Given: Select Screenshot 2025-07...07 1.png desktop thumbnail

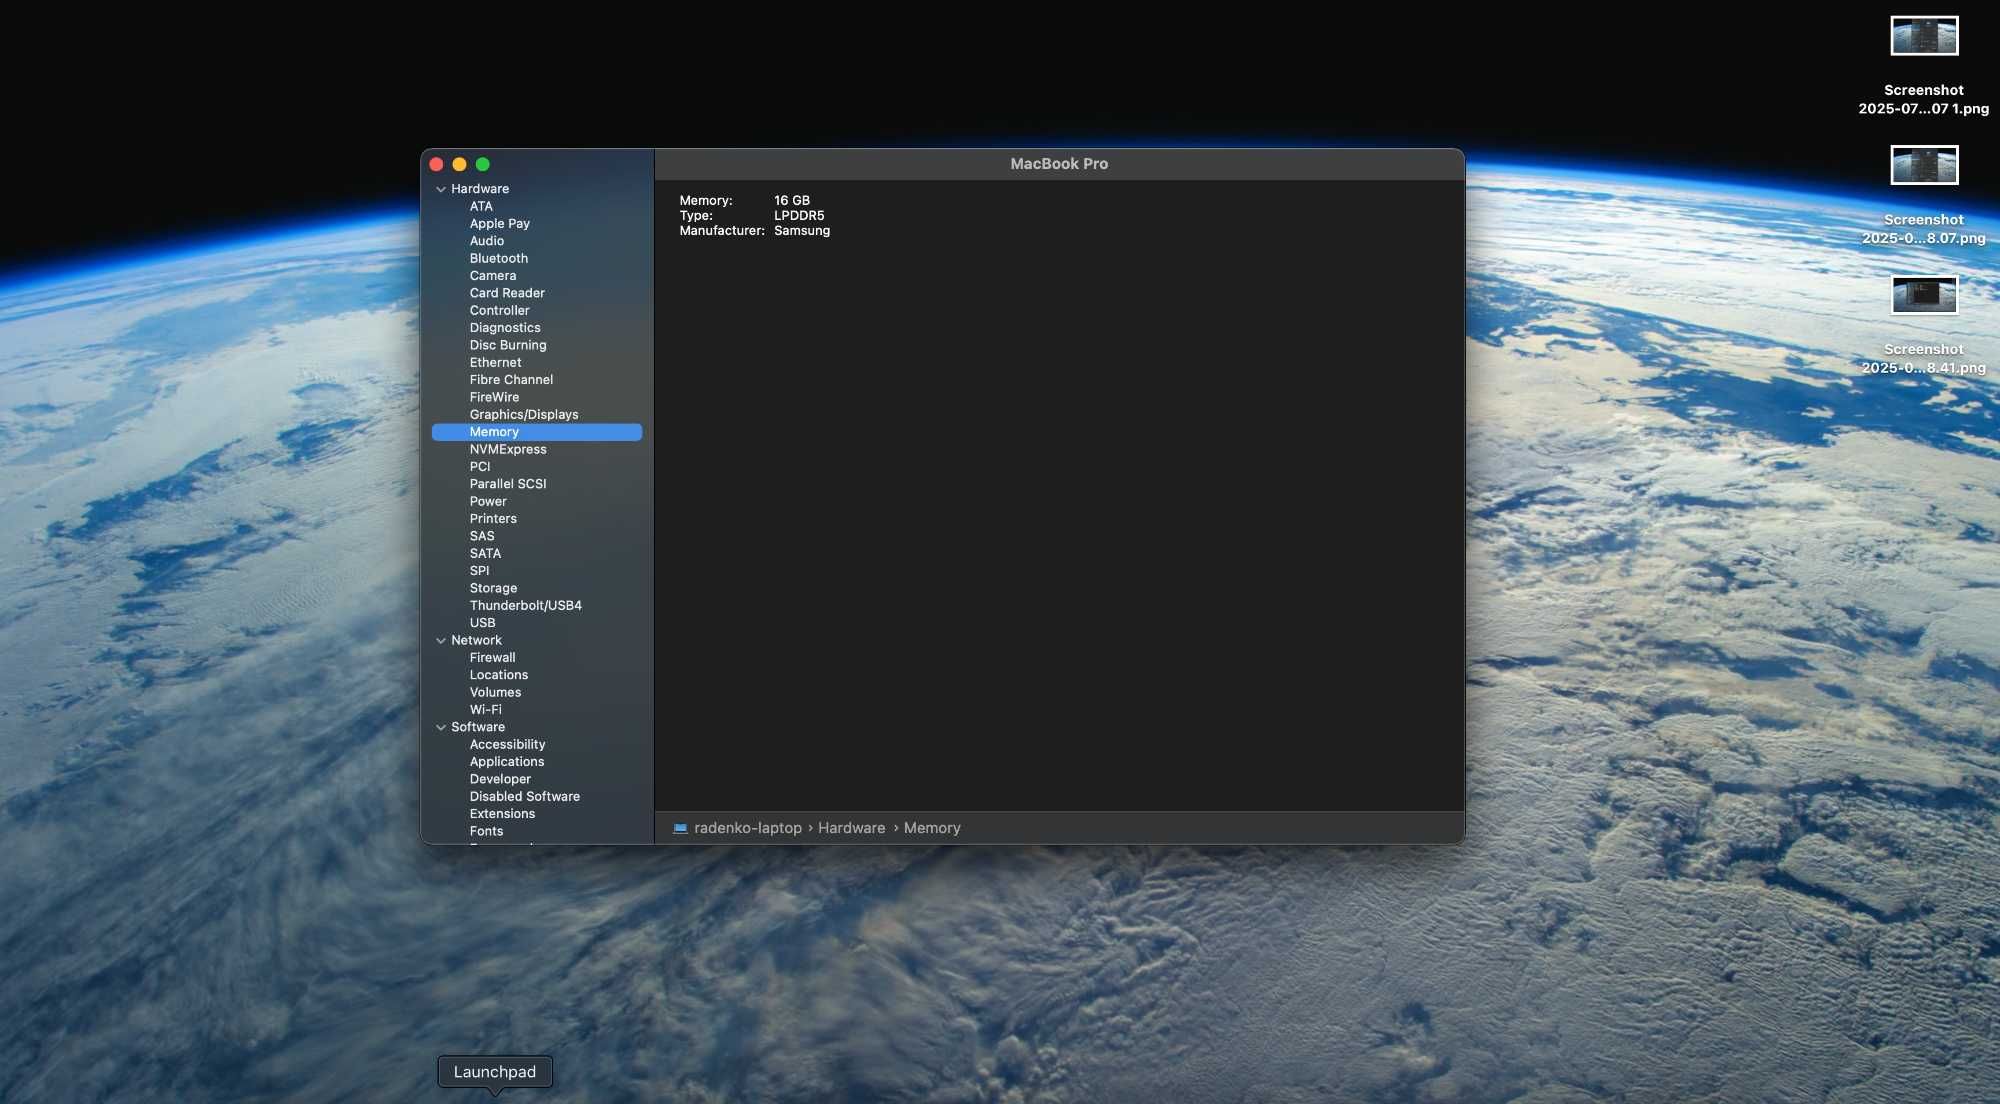Looking at the screenshot, I should coord(1924,36).
